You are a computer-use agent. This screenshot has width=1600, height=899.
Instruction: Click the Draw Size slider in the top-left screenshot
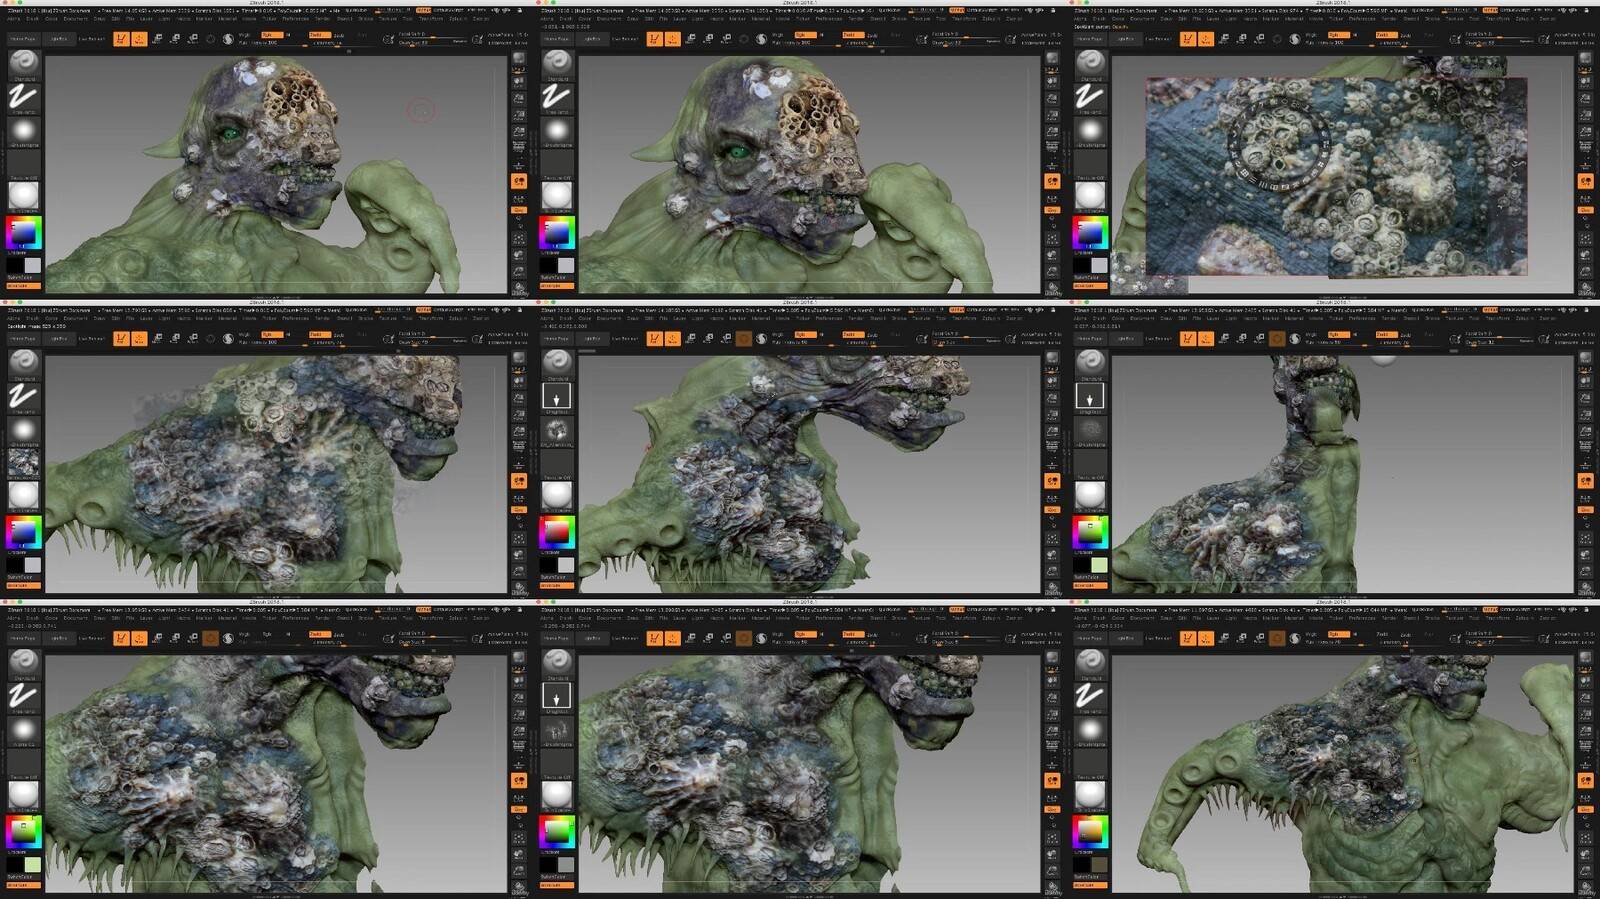pos(431,43)
